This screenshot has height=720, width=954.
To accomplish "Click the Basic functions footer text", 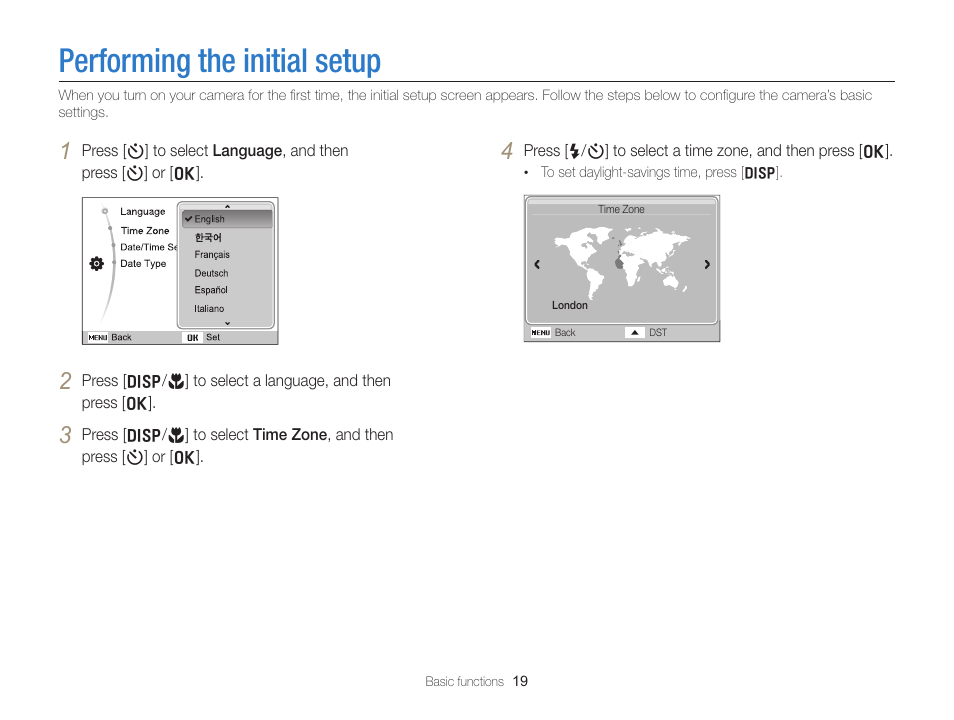I will [x=464, y=682].
